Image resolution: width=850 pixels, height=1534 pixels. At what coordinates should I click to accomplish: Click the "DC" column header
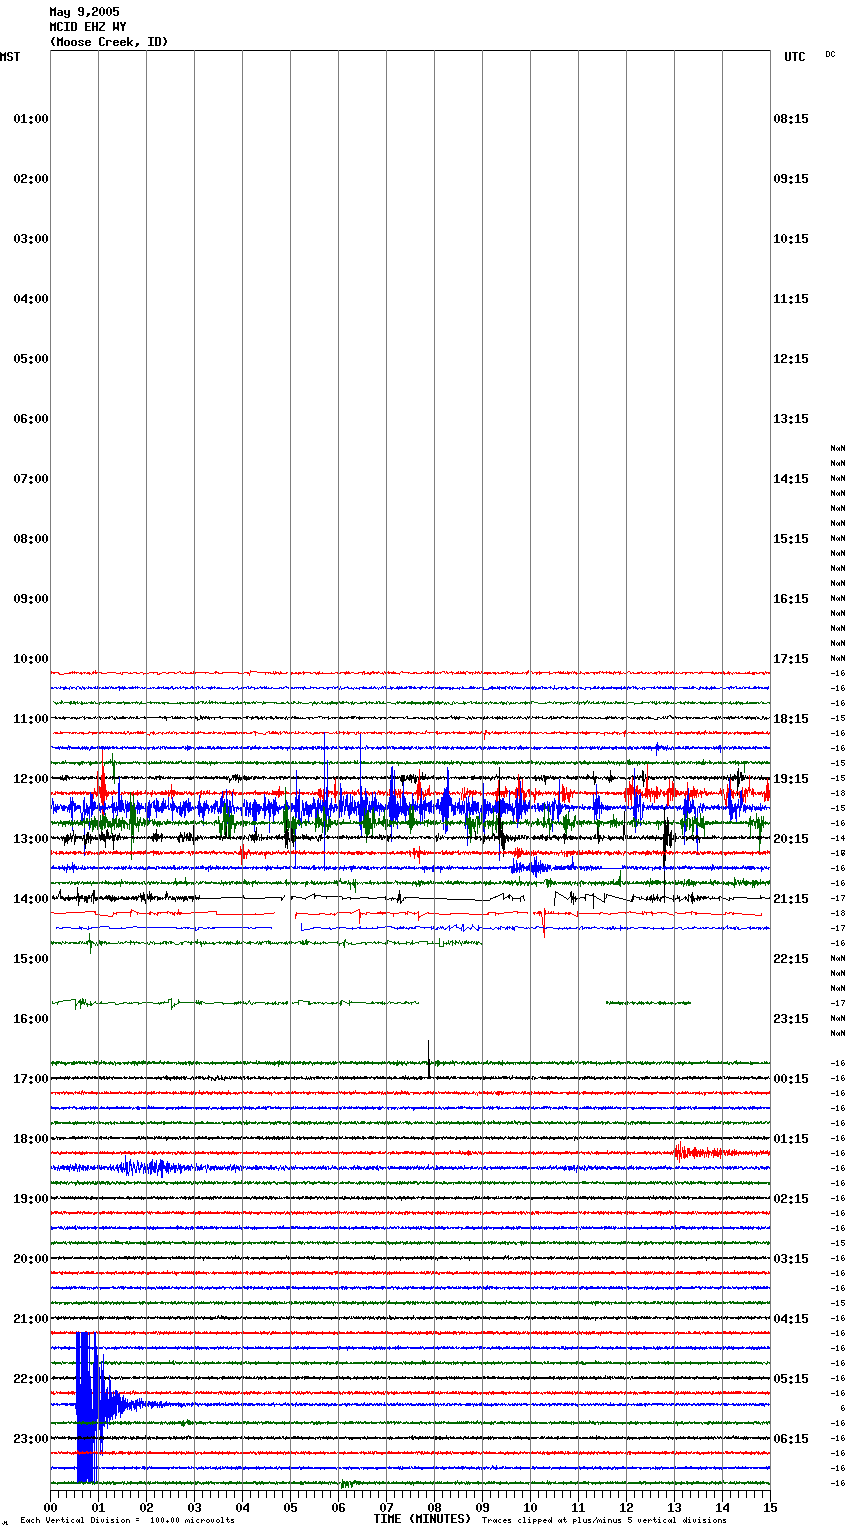830,54
